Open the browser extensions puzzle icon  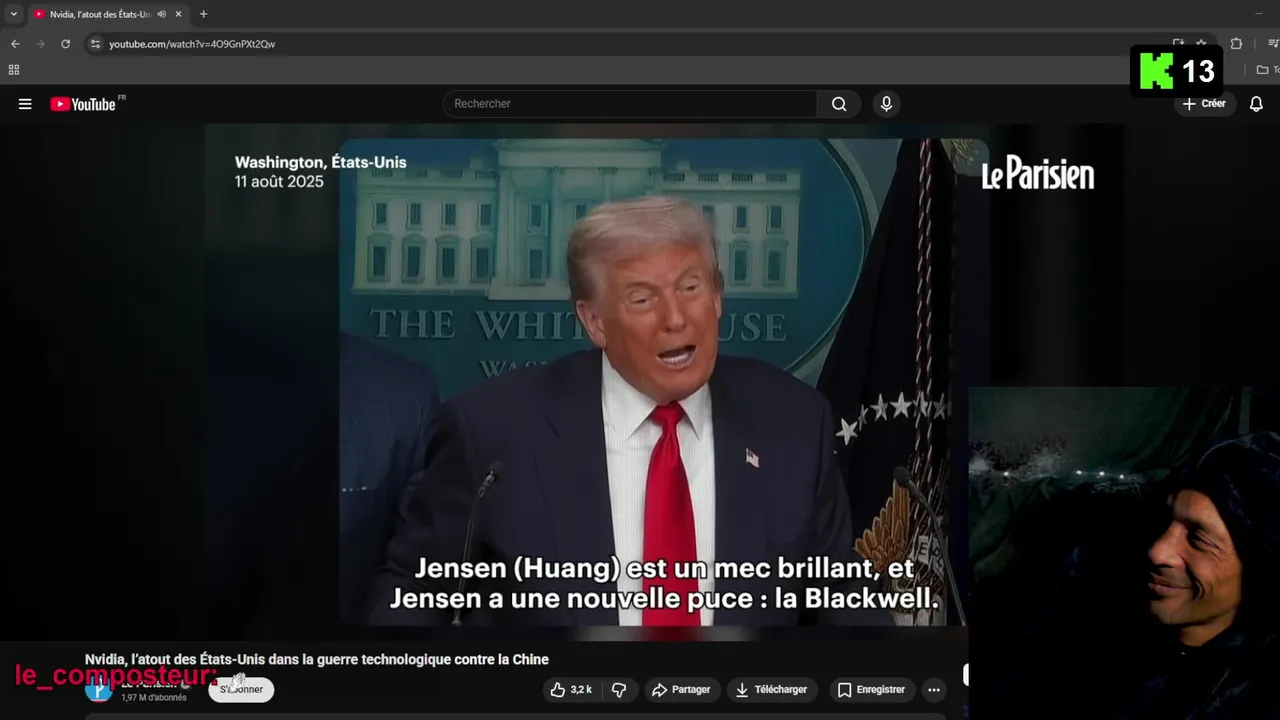point(1236,44)
